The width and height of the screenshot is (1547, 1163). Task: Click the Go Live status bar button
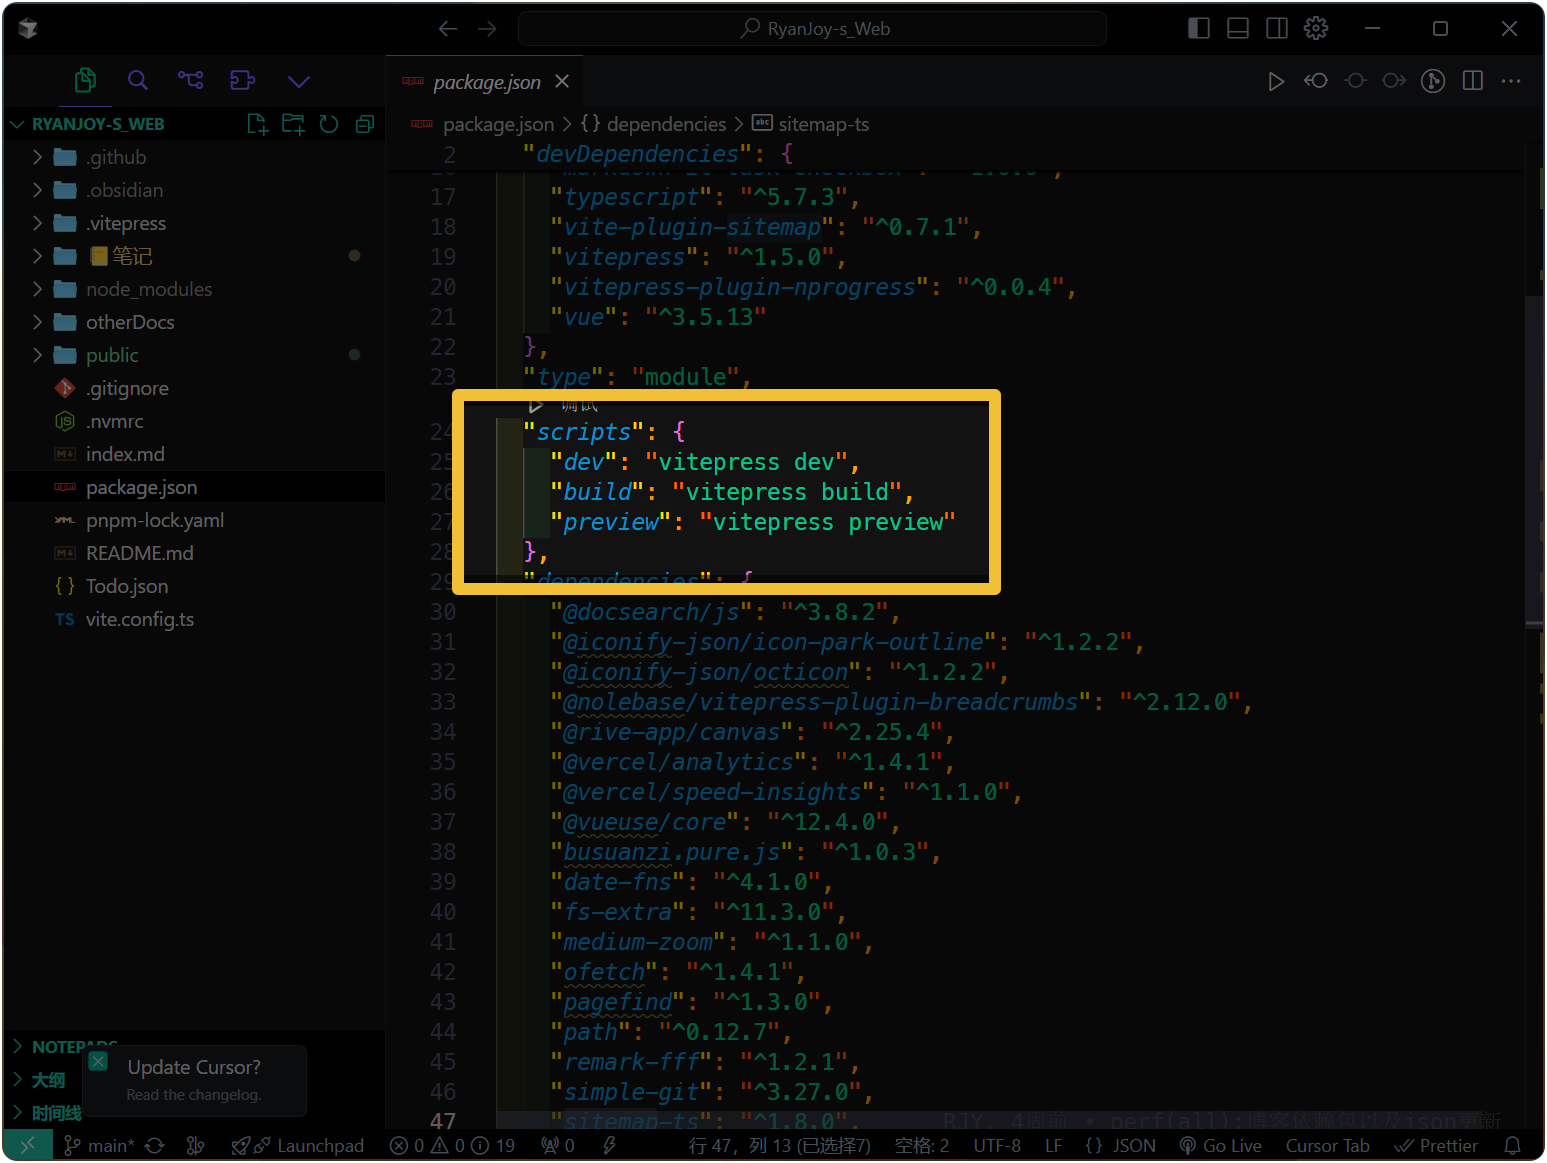point(1221,1145)
